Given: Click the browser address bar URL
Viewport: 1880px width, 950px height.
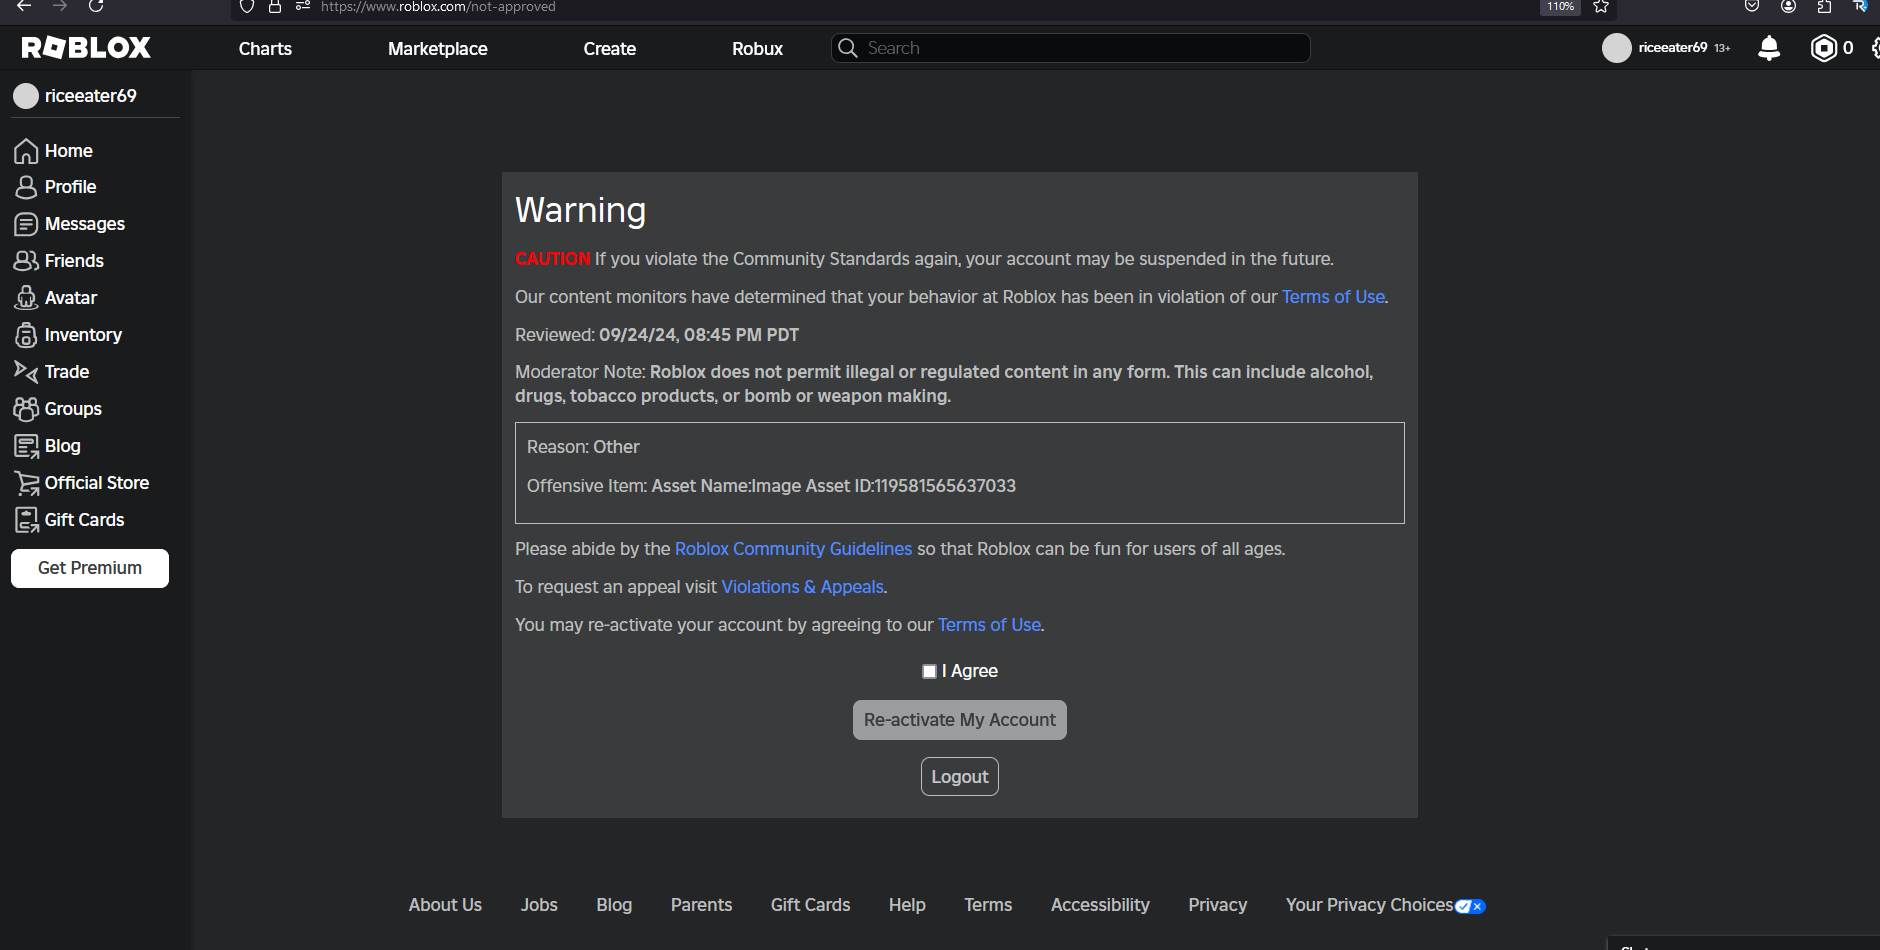Looking at the screenshot, I should [x=438, y=6].
